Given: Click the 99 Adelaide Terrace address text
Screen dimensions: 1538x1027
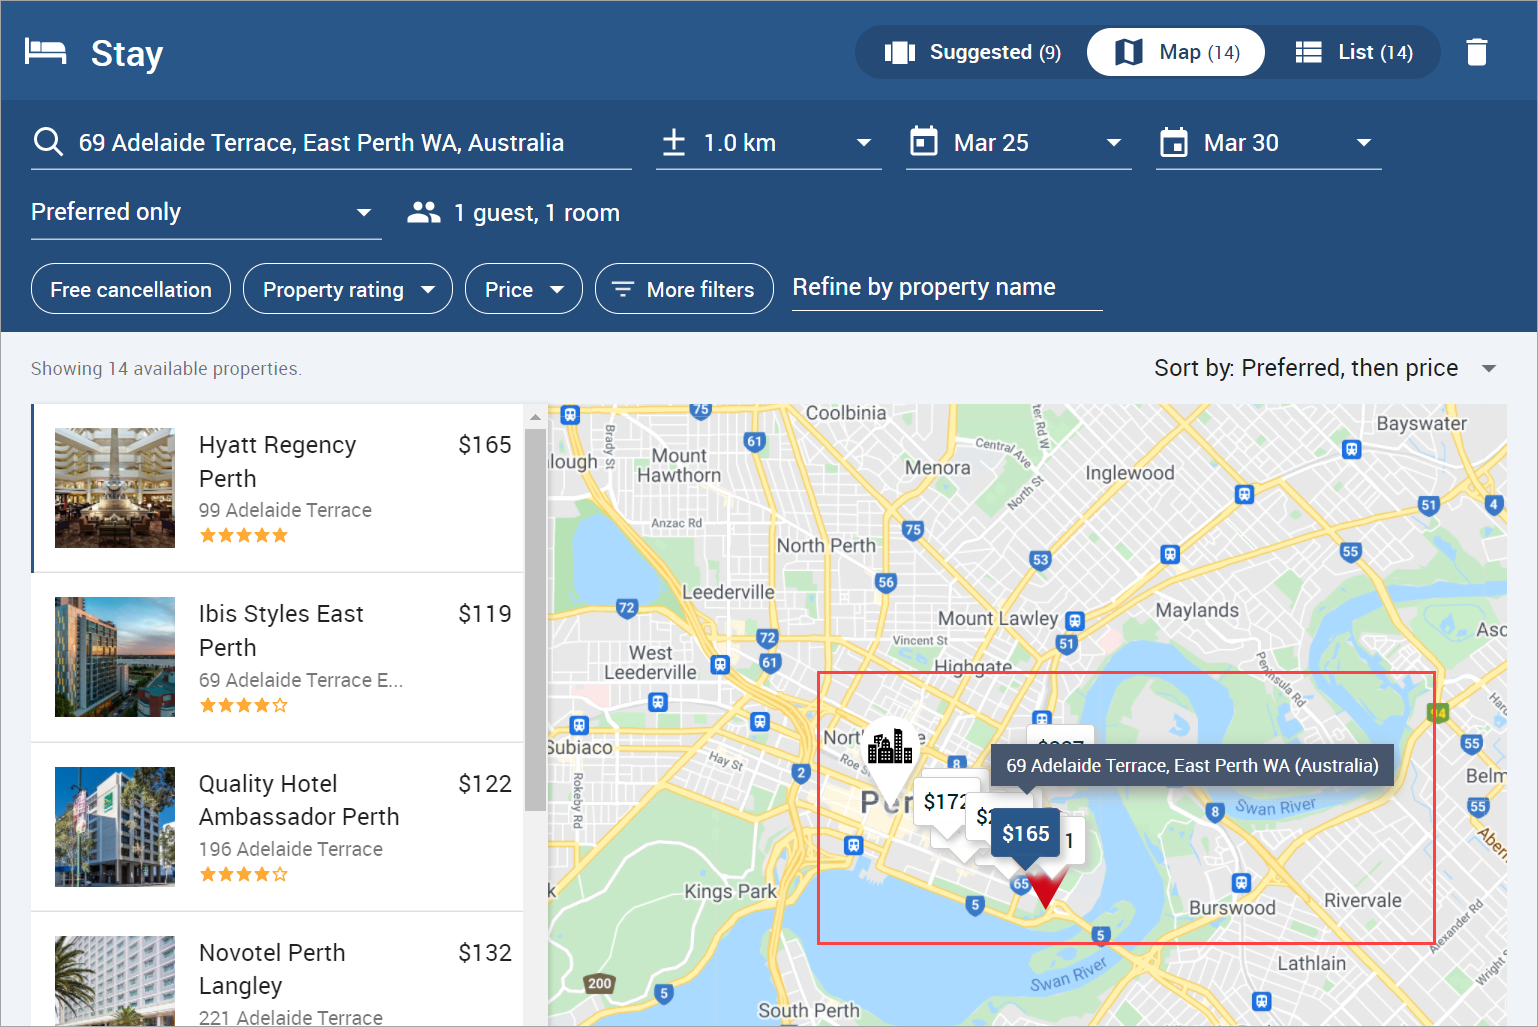Looking at the screenshot, I should click(x=285, y=510).
